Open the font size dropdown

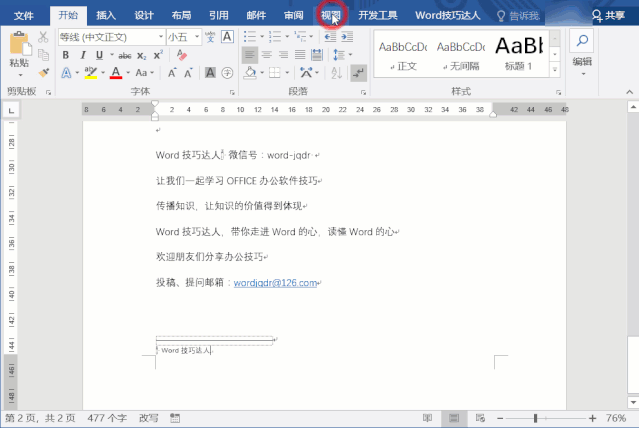click(197, 37)
